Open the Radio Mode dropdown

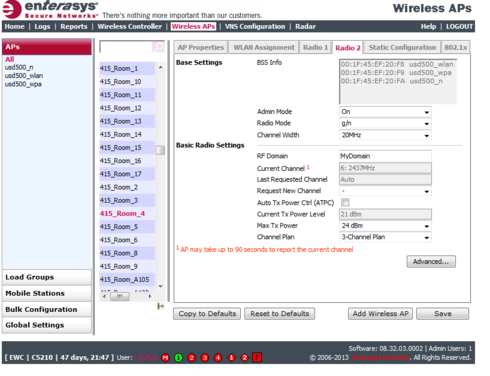point(385,123)
